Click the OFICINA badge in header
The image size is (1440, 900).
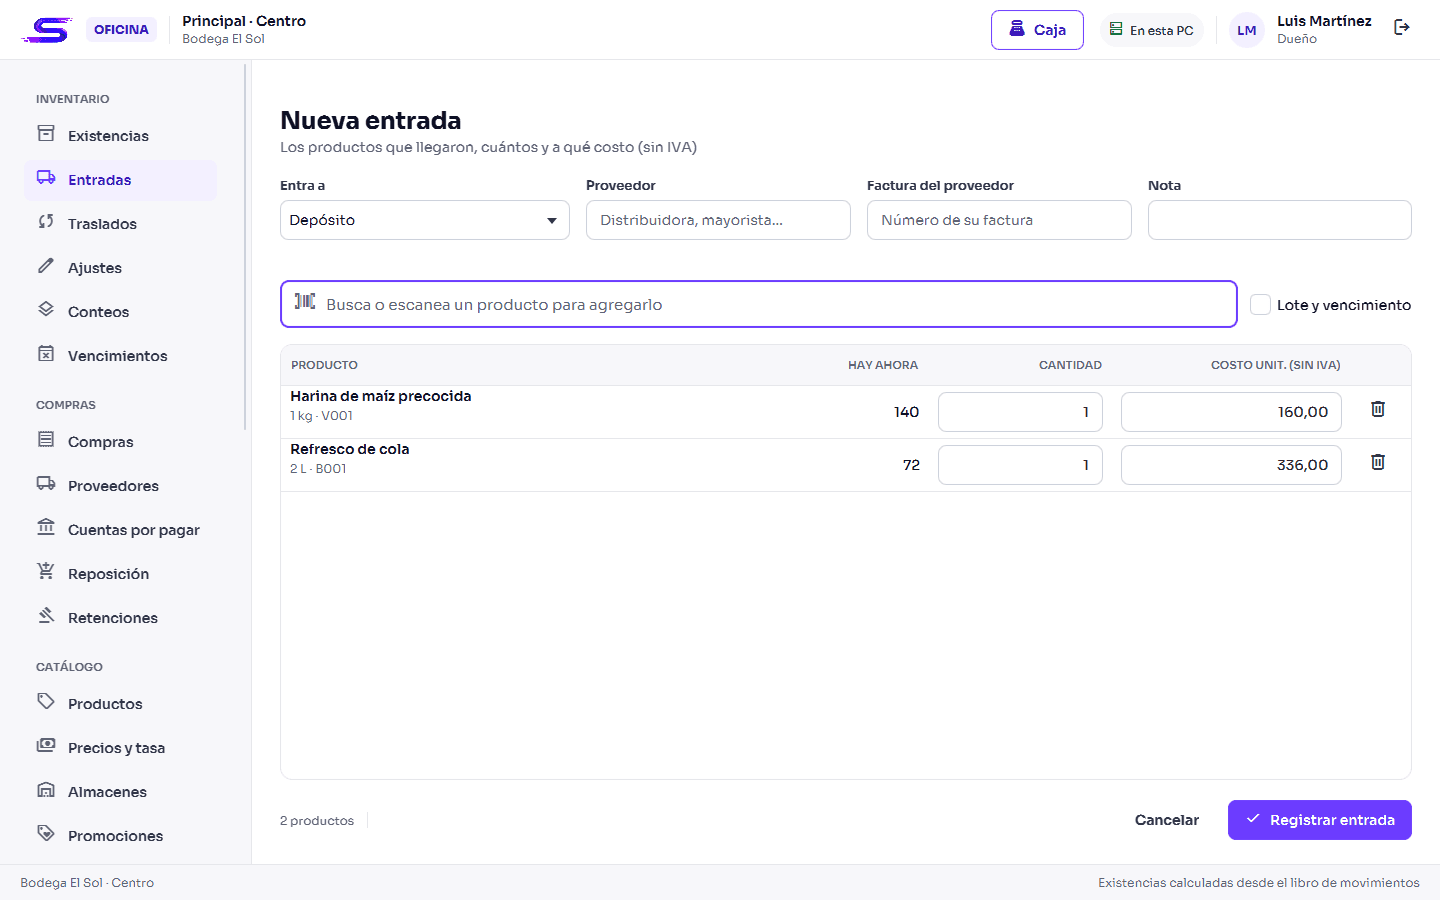121,30
